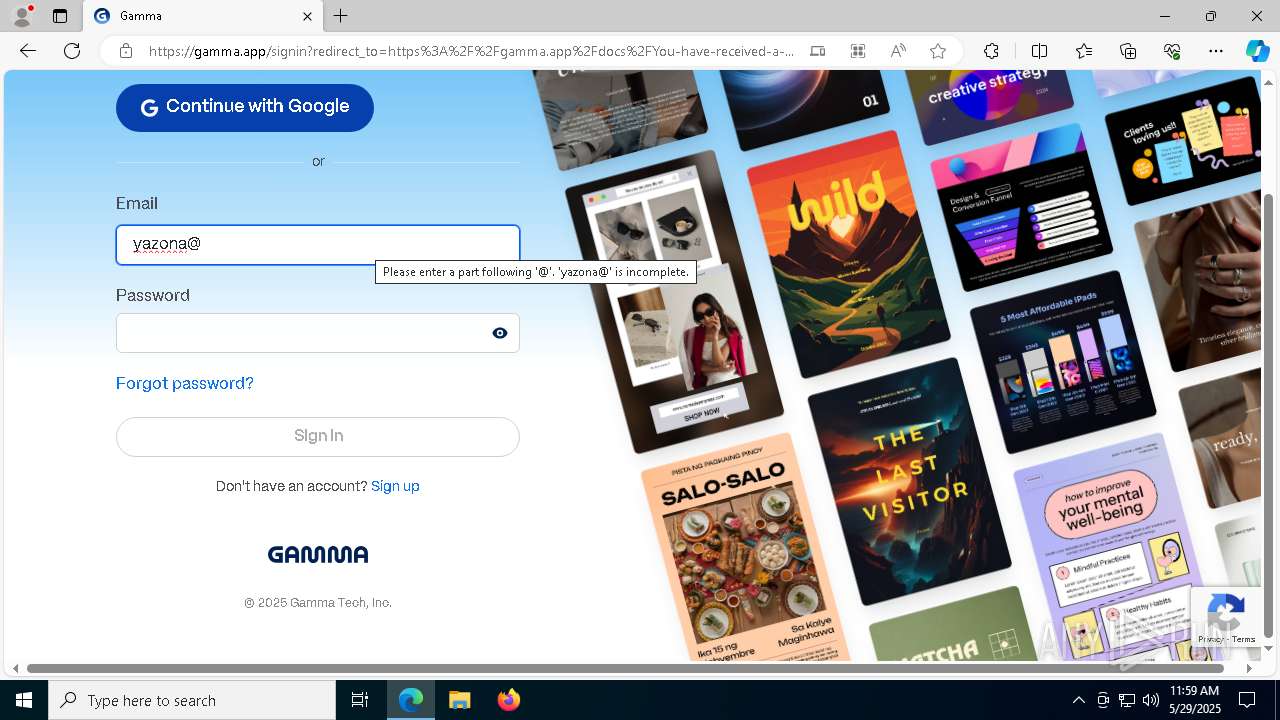Screen dimensions: 1280x720
Task: Open the network tray icon
Action: coord(1127,700)
